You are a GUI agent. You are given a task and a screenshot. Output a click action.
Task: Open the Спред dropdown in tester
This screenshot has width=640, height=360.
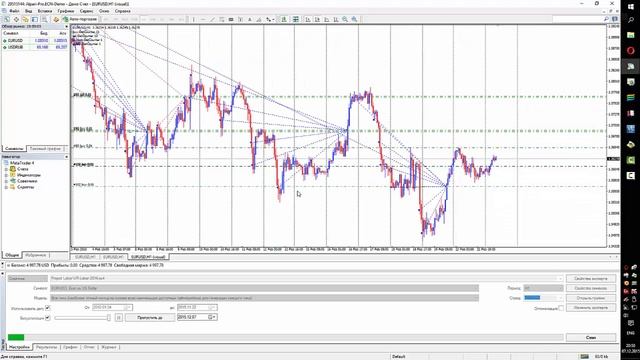pyautogui.click(x=543, y=298)
